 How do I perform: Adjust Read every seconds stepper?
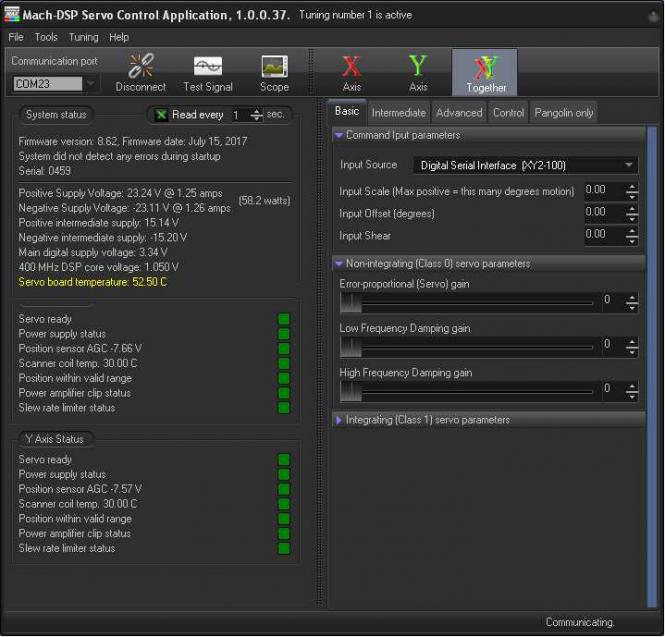coord(257,115)
